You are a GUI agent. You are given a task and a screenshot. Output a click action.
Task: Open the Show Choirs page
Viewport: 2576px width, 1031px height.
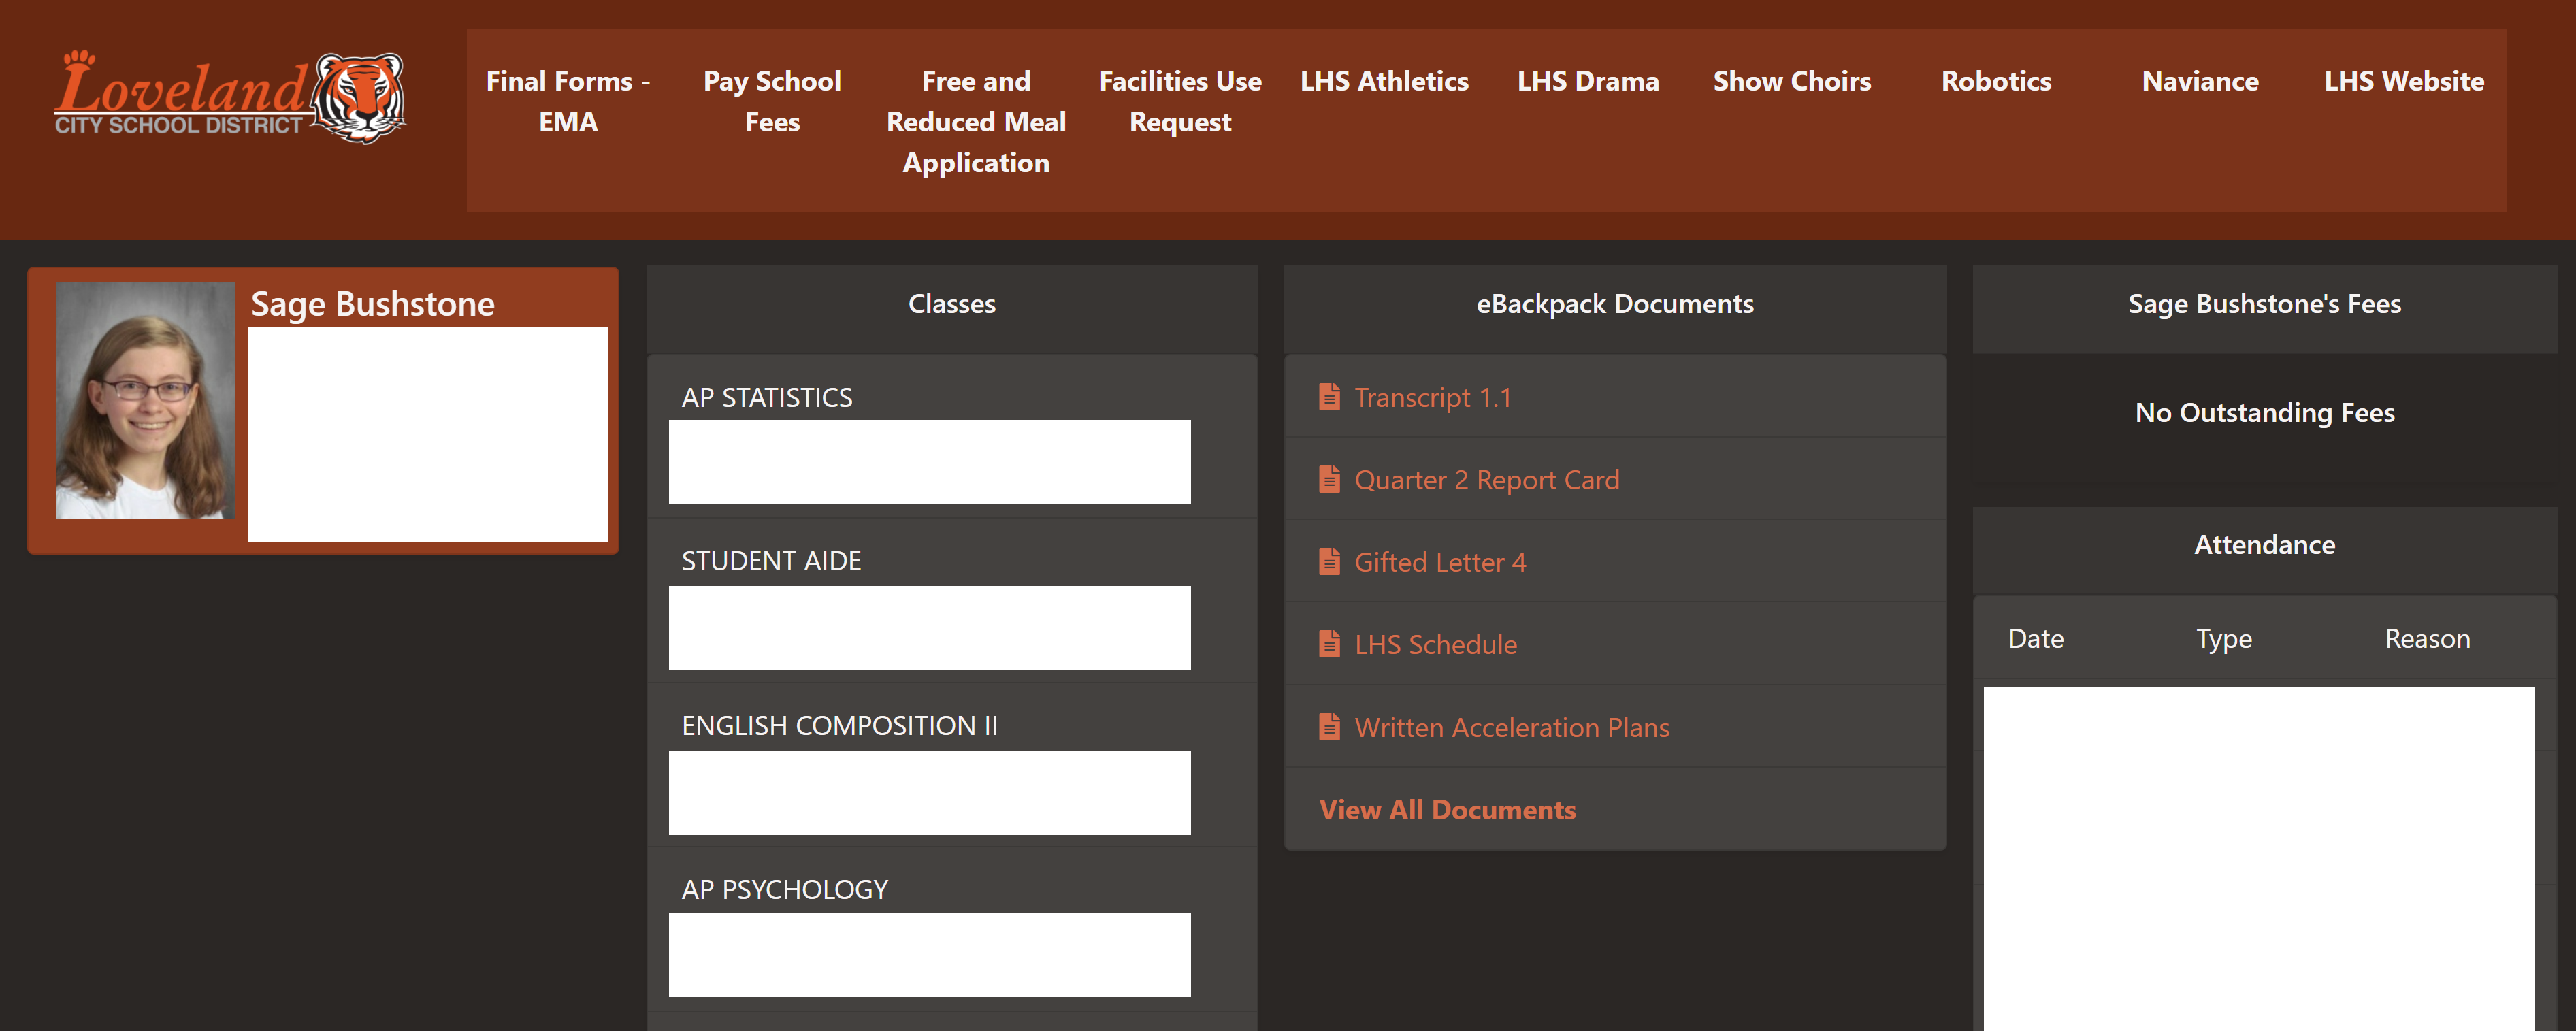pos(1792,82)
